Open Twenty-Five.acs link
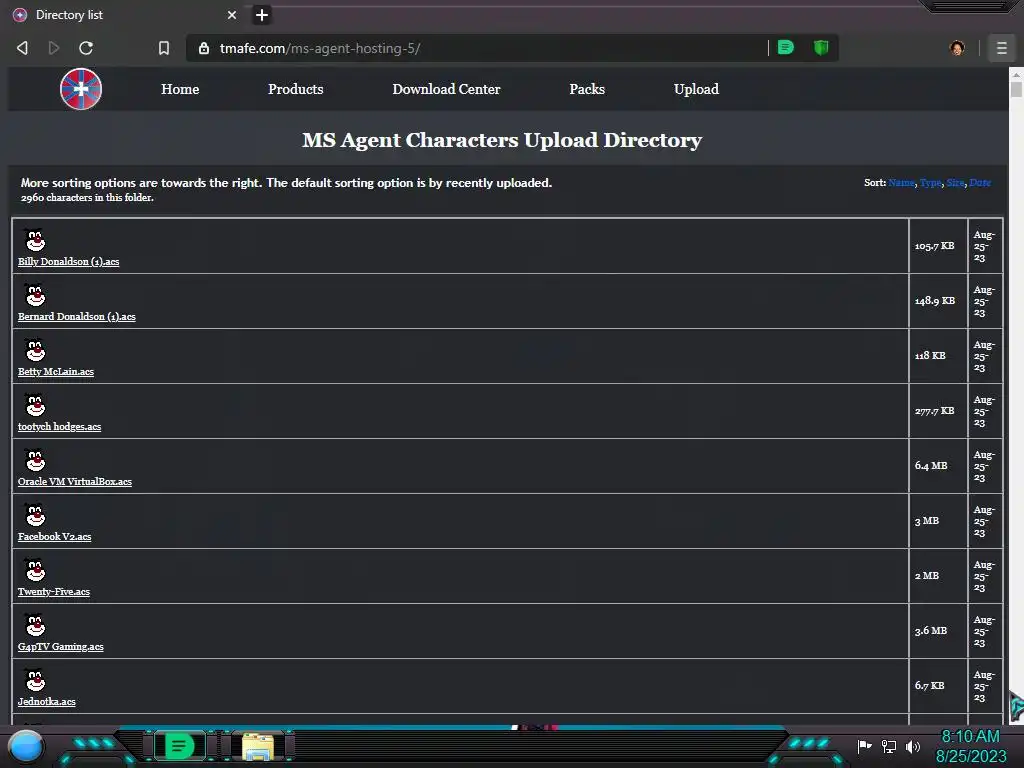The width and height of the screenshot is (1024, 768). [54, 592]
